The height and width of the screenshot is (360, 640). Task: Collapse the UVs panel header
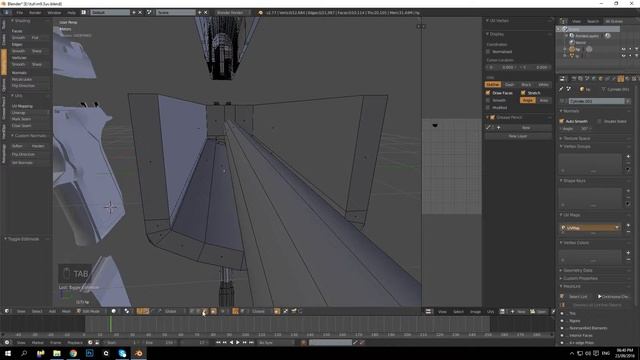click(x=18, y=96)
